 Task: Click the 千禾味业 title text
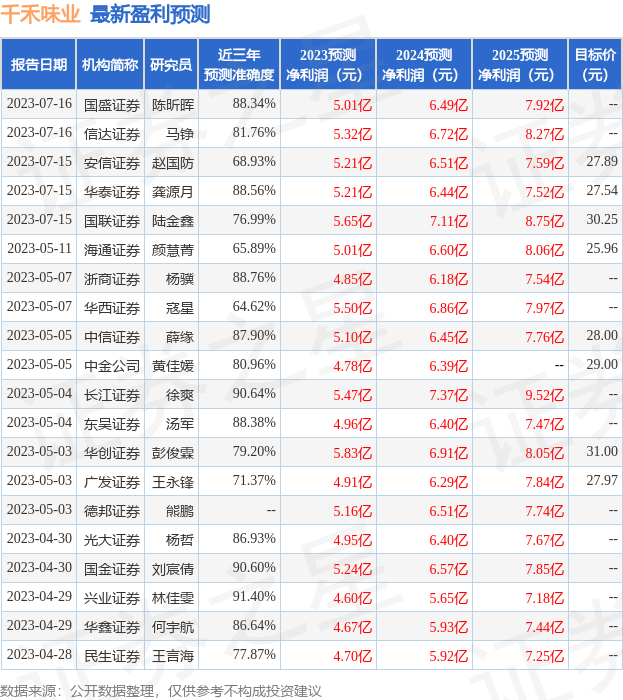click(40, 14)
